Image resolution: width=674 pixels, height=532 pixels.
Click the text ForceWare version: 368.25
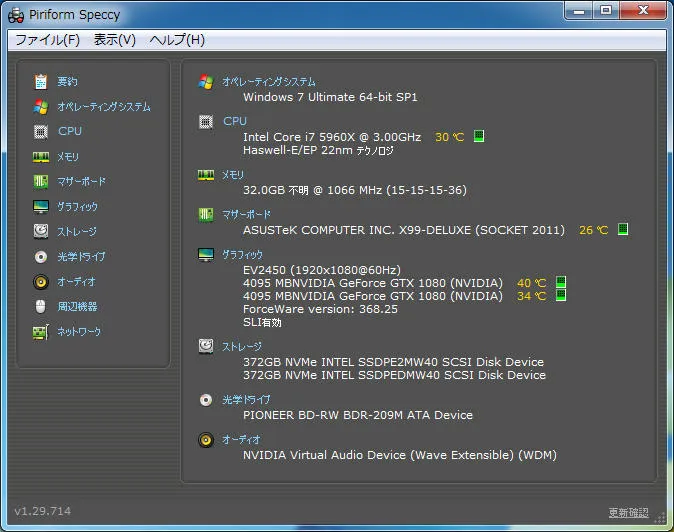pos(320,309)
